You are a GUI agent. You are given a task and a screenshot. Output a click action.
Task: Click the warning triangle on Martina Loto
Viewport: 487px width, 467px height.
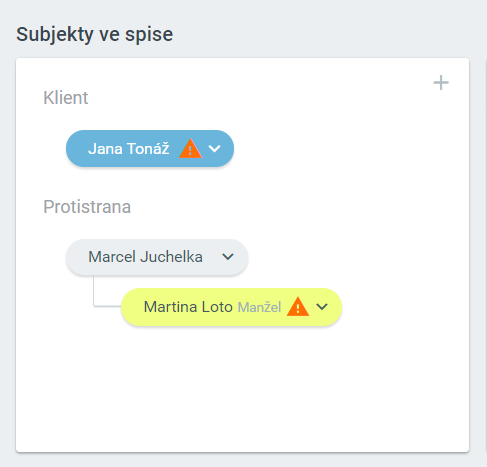click(x=298, y=307)
